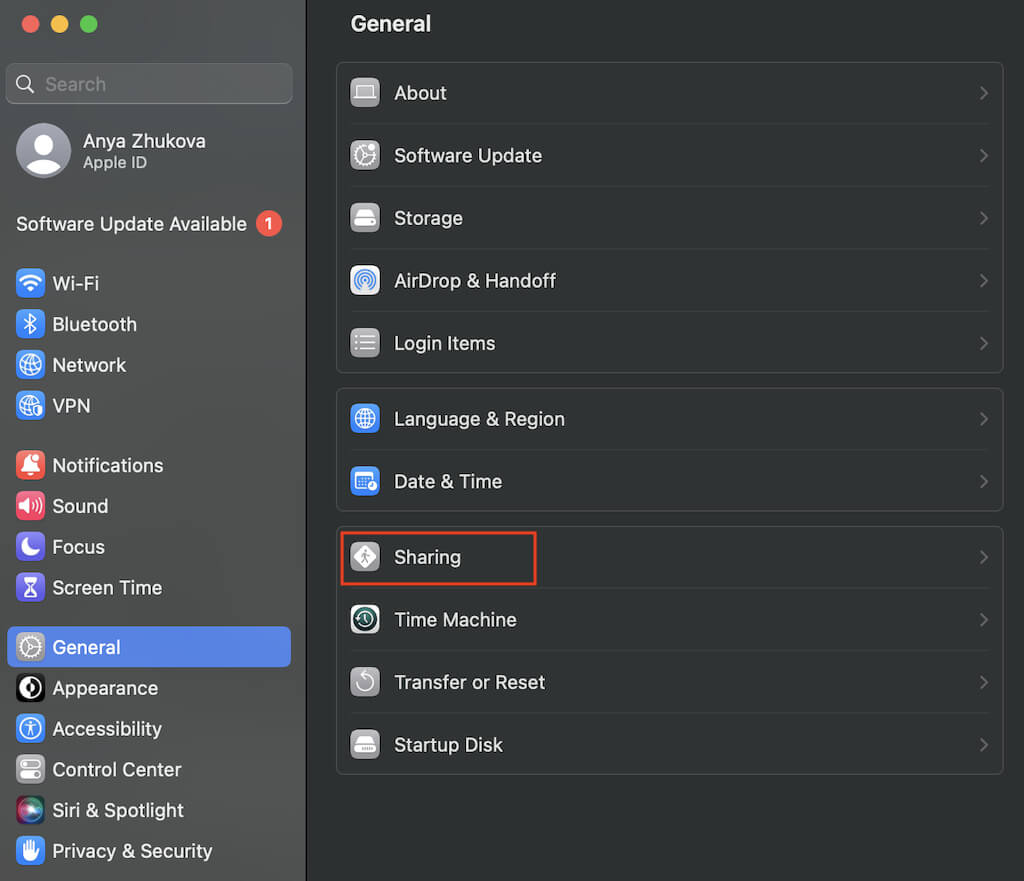The width and height of the screenshot is (1024, 881).
Task: Expand the Language & Region chevron
Action: [984, 419]
